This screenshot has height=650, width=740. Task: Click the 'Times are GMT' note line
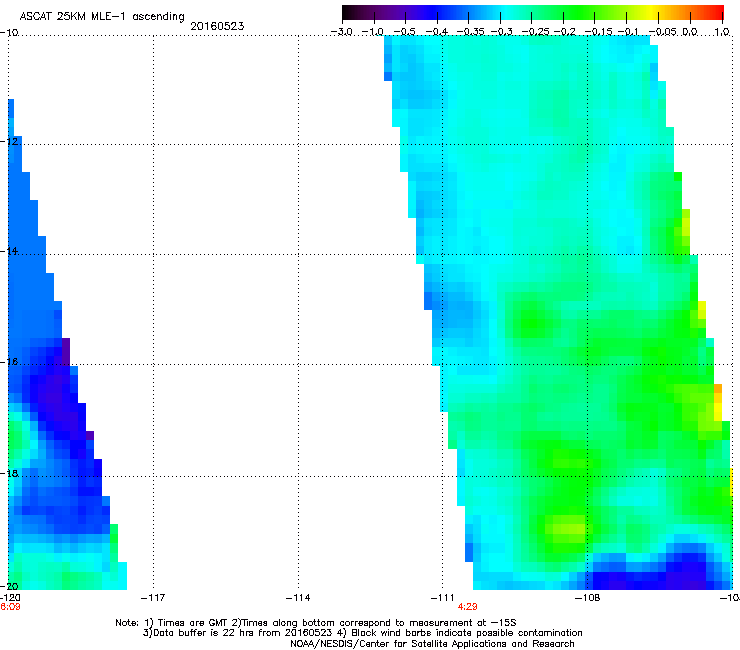(316, 623)
